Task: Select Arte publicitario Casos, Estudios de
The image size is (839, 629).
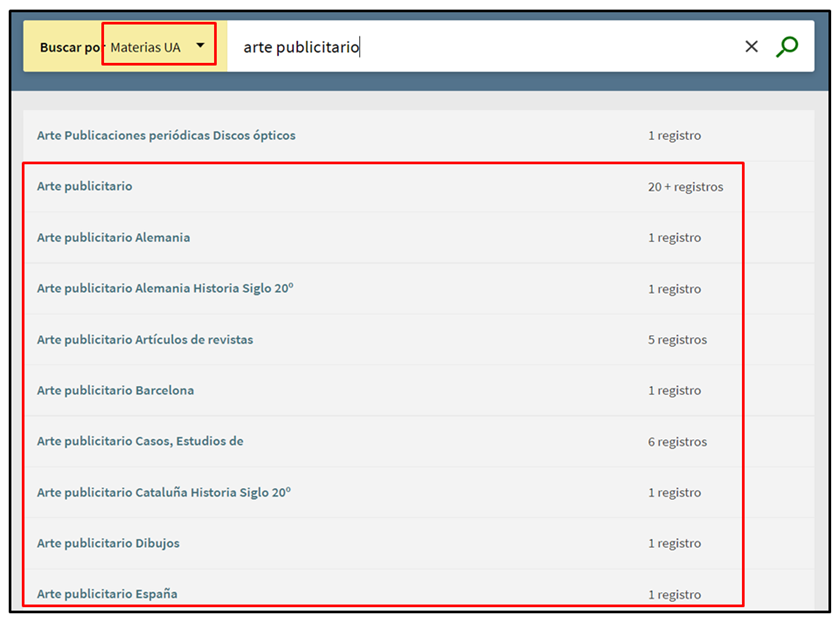Action: coord(140,441)
